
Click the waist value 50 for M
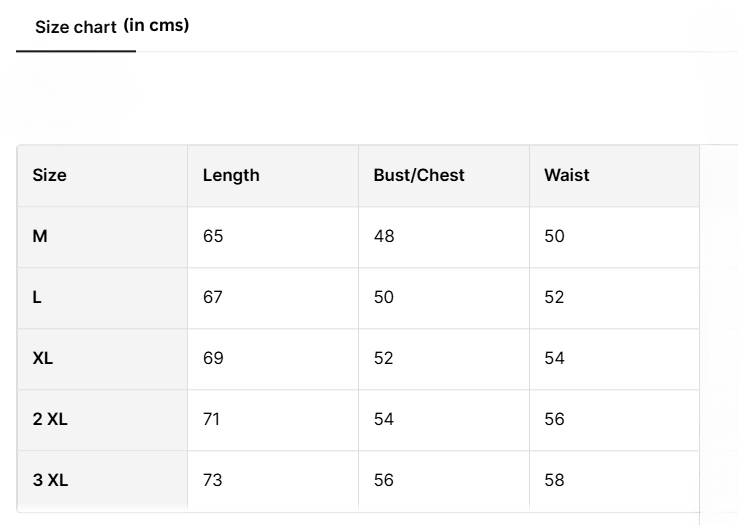click(x=555, y=236)
